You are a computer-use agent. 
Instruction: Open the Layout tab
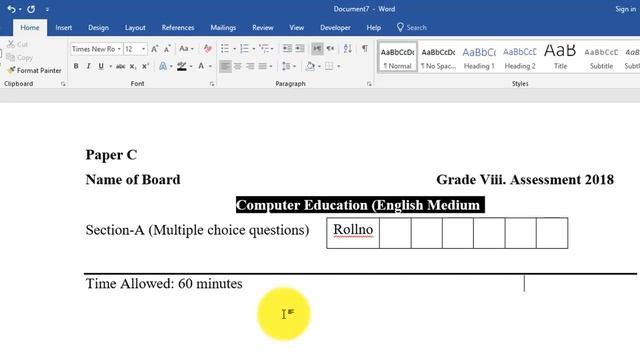(135, 28)
